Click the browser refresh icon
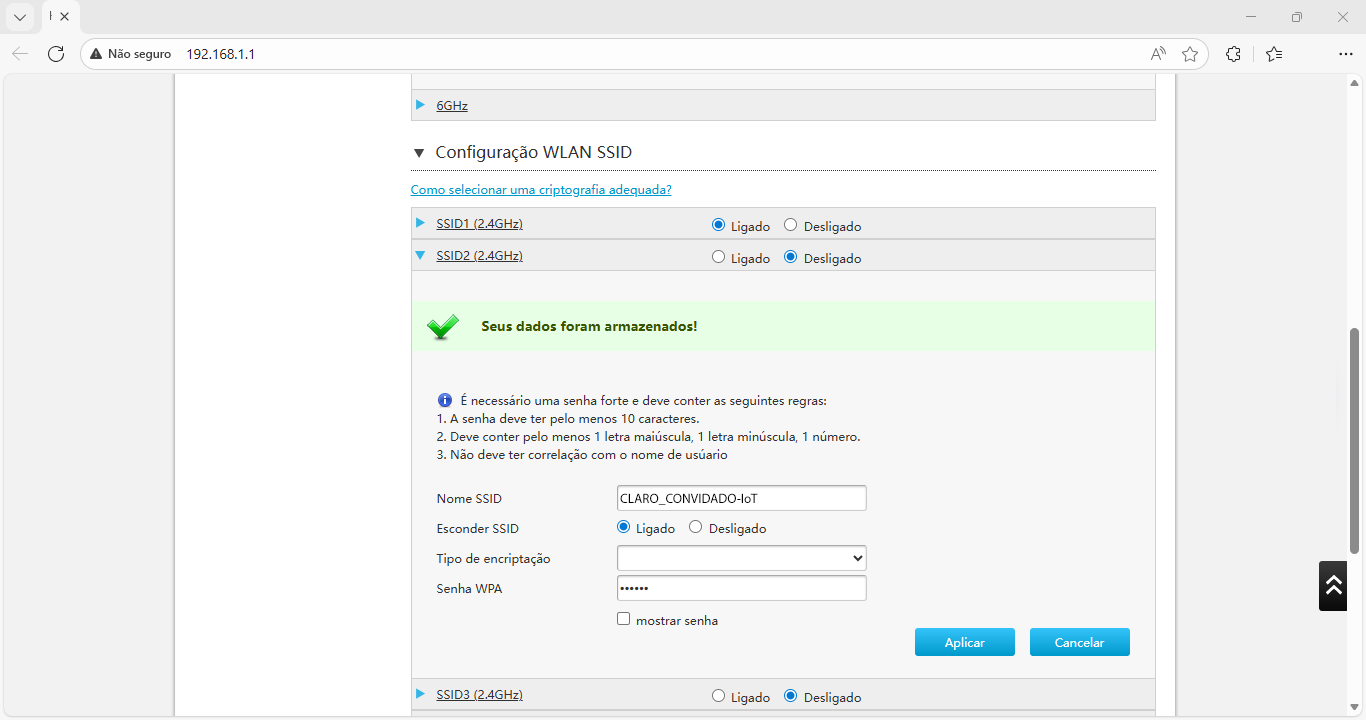Screen dimensions: 1366x720 56,54
